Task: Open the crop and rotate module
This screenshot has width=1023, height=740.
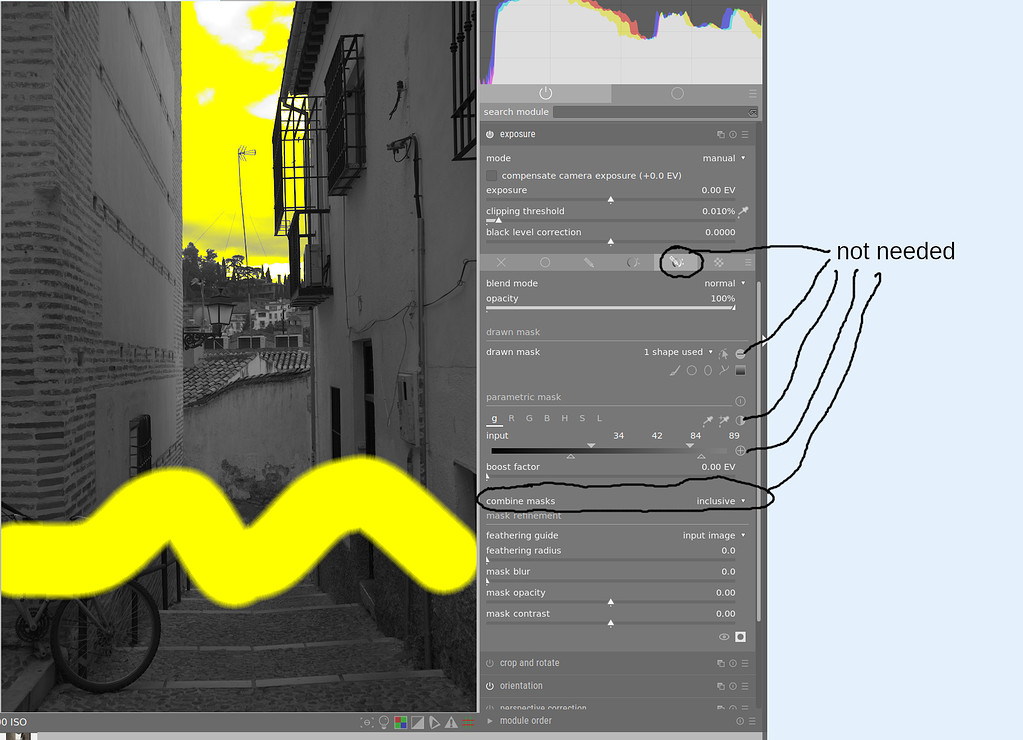Action: pos(530,662)
